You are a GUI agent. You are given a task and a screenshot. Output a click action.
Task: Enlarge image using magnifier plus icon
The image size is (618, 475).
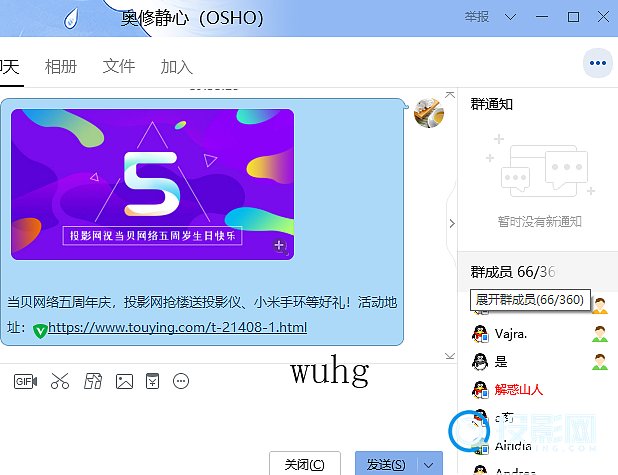click(280, 247)
